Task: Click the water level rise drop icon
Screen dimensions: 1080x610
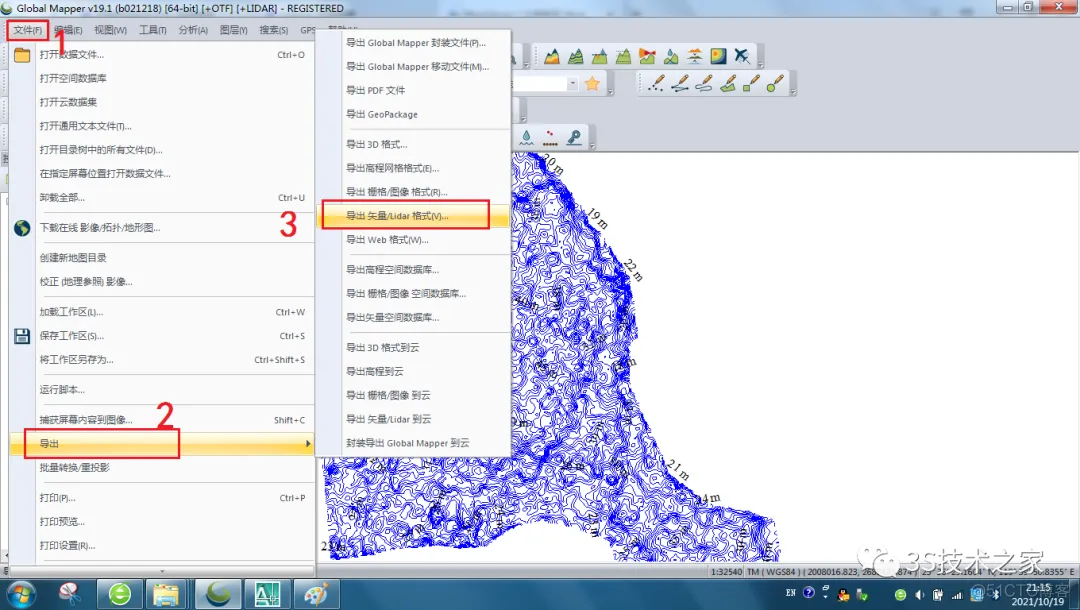Action: coord(526,137)
